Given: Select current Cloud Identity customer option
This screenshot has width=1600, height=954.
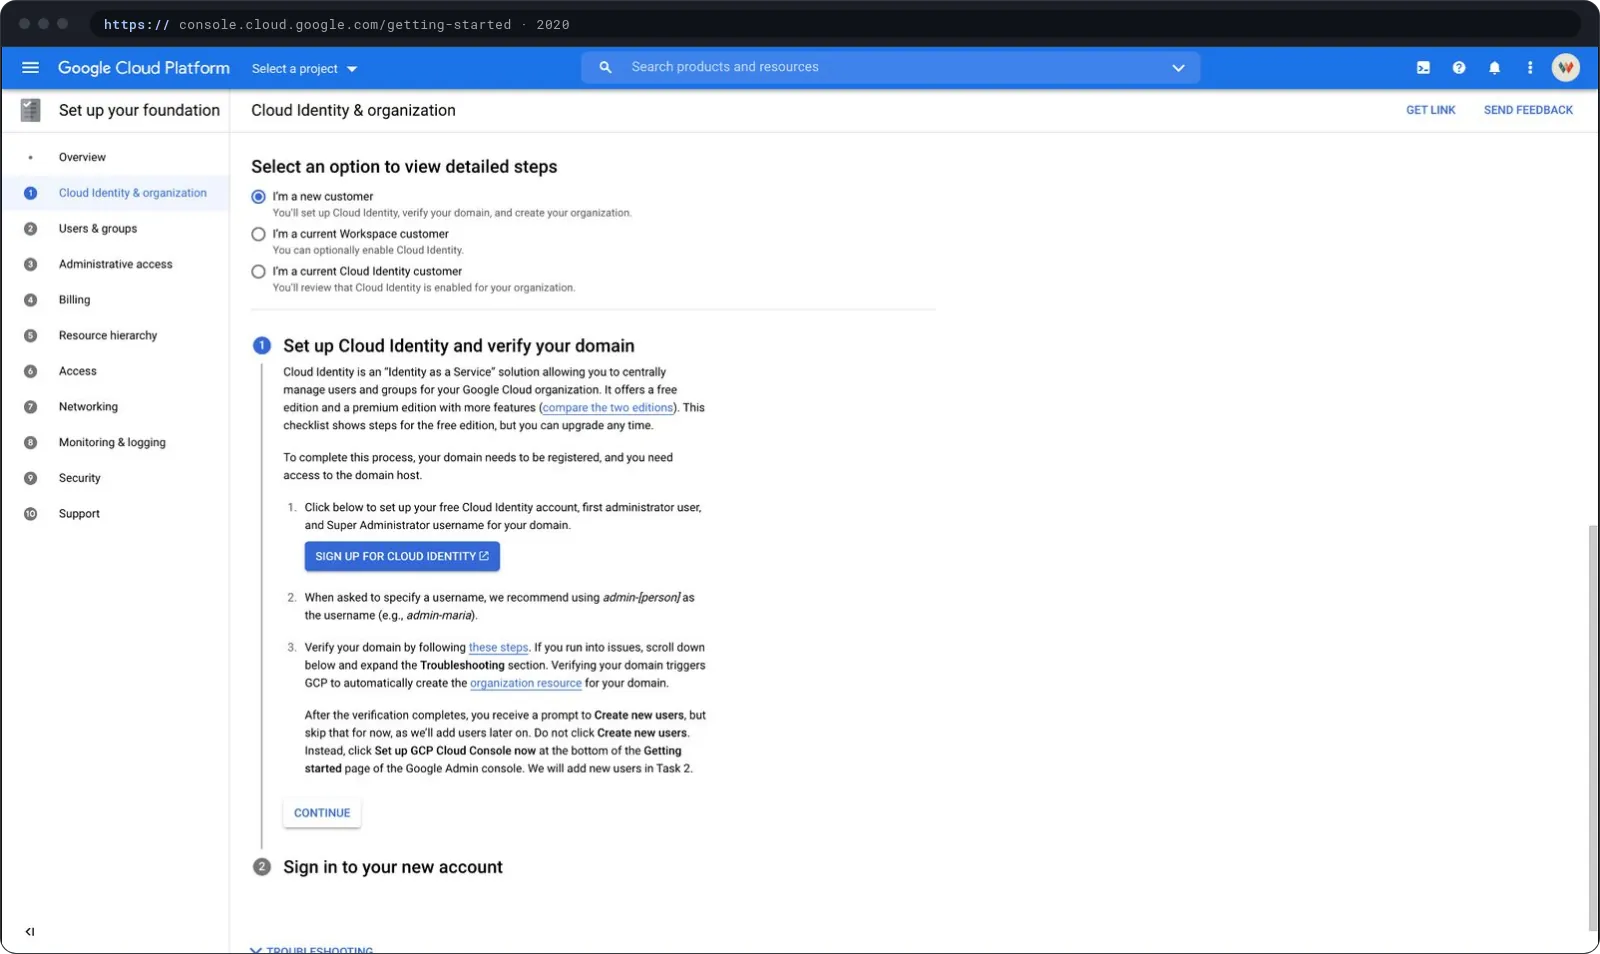Looking at the screenshot, I should point(258,271).
